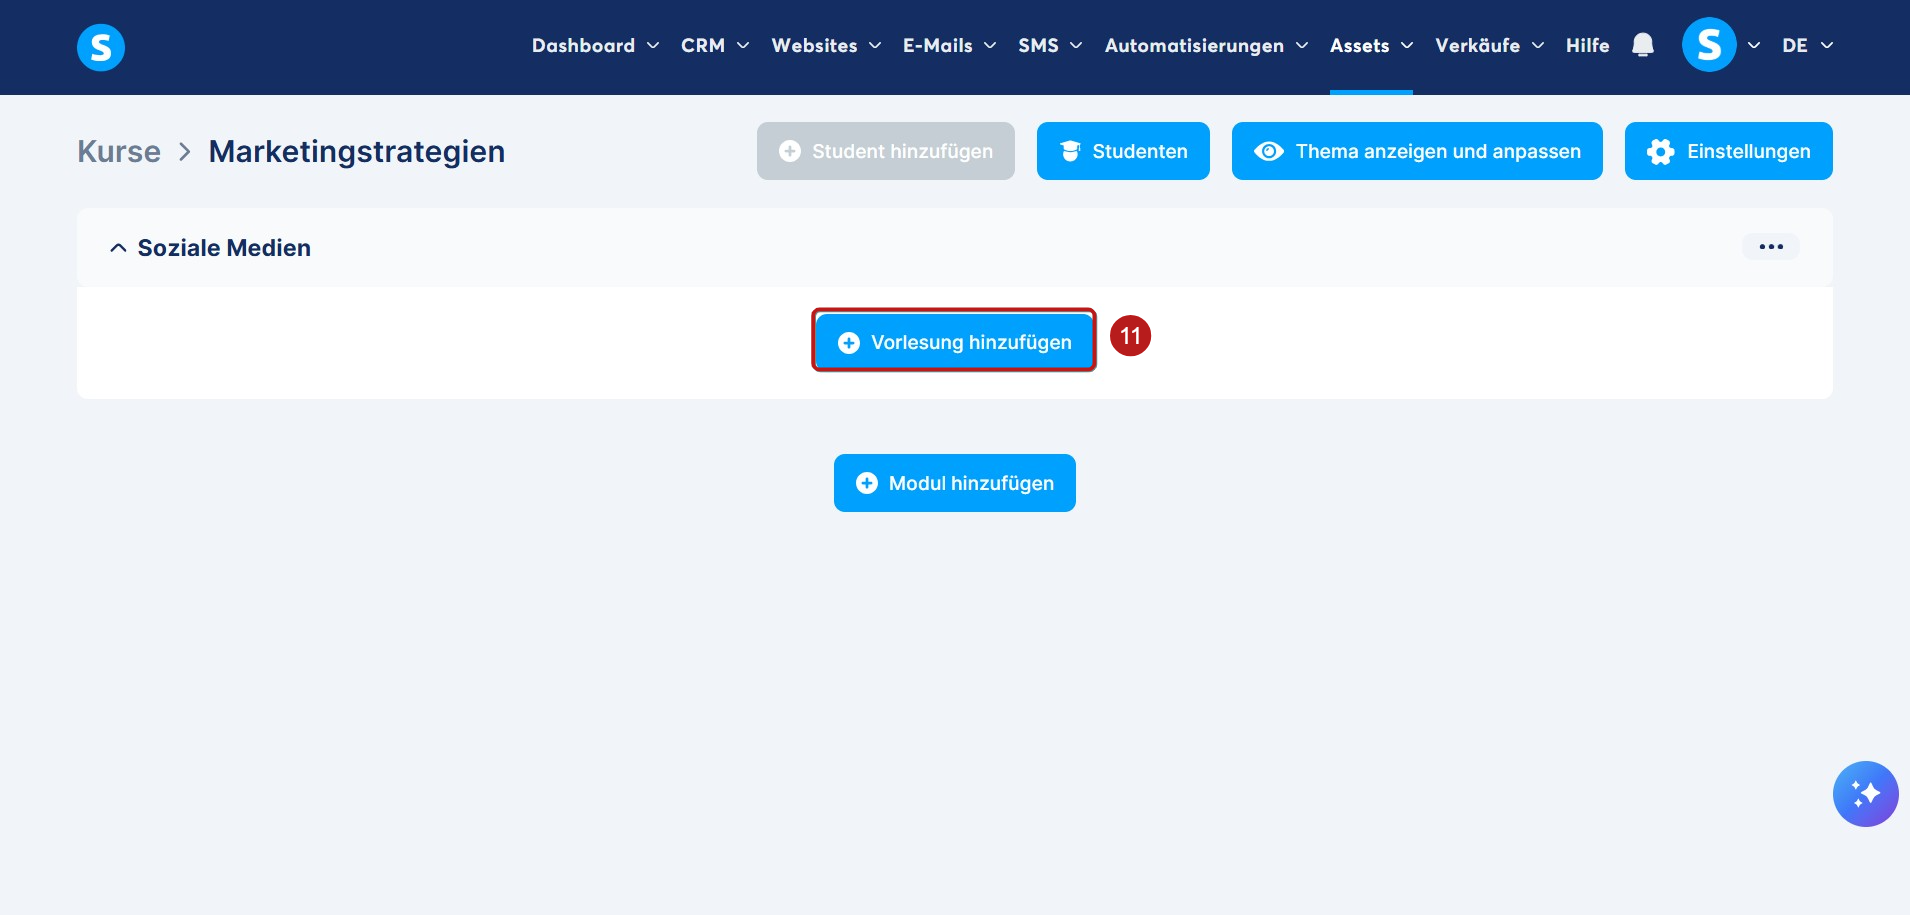This screenshot has height=915, width=1910.
Task: Click the Marketingstrategien course title
Action: 357,151
